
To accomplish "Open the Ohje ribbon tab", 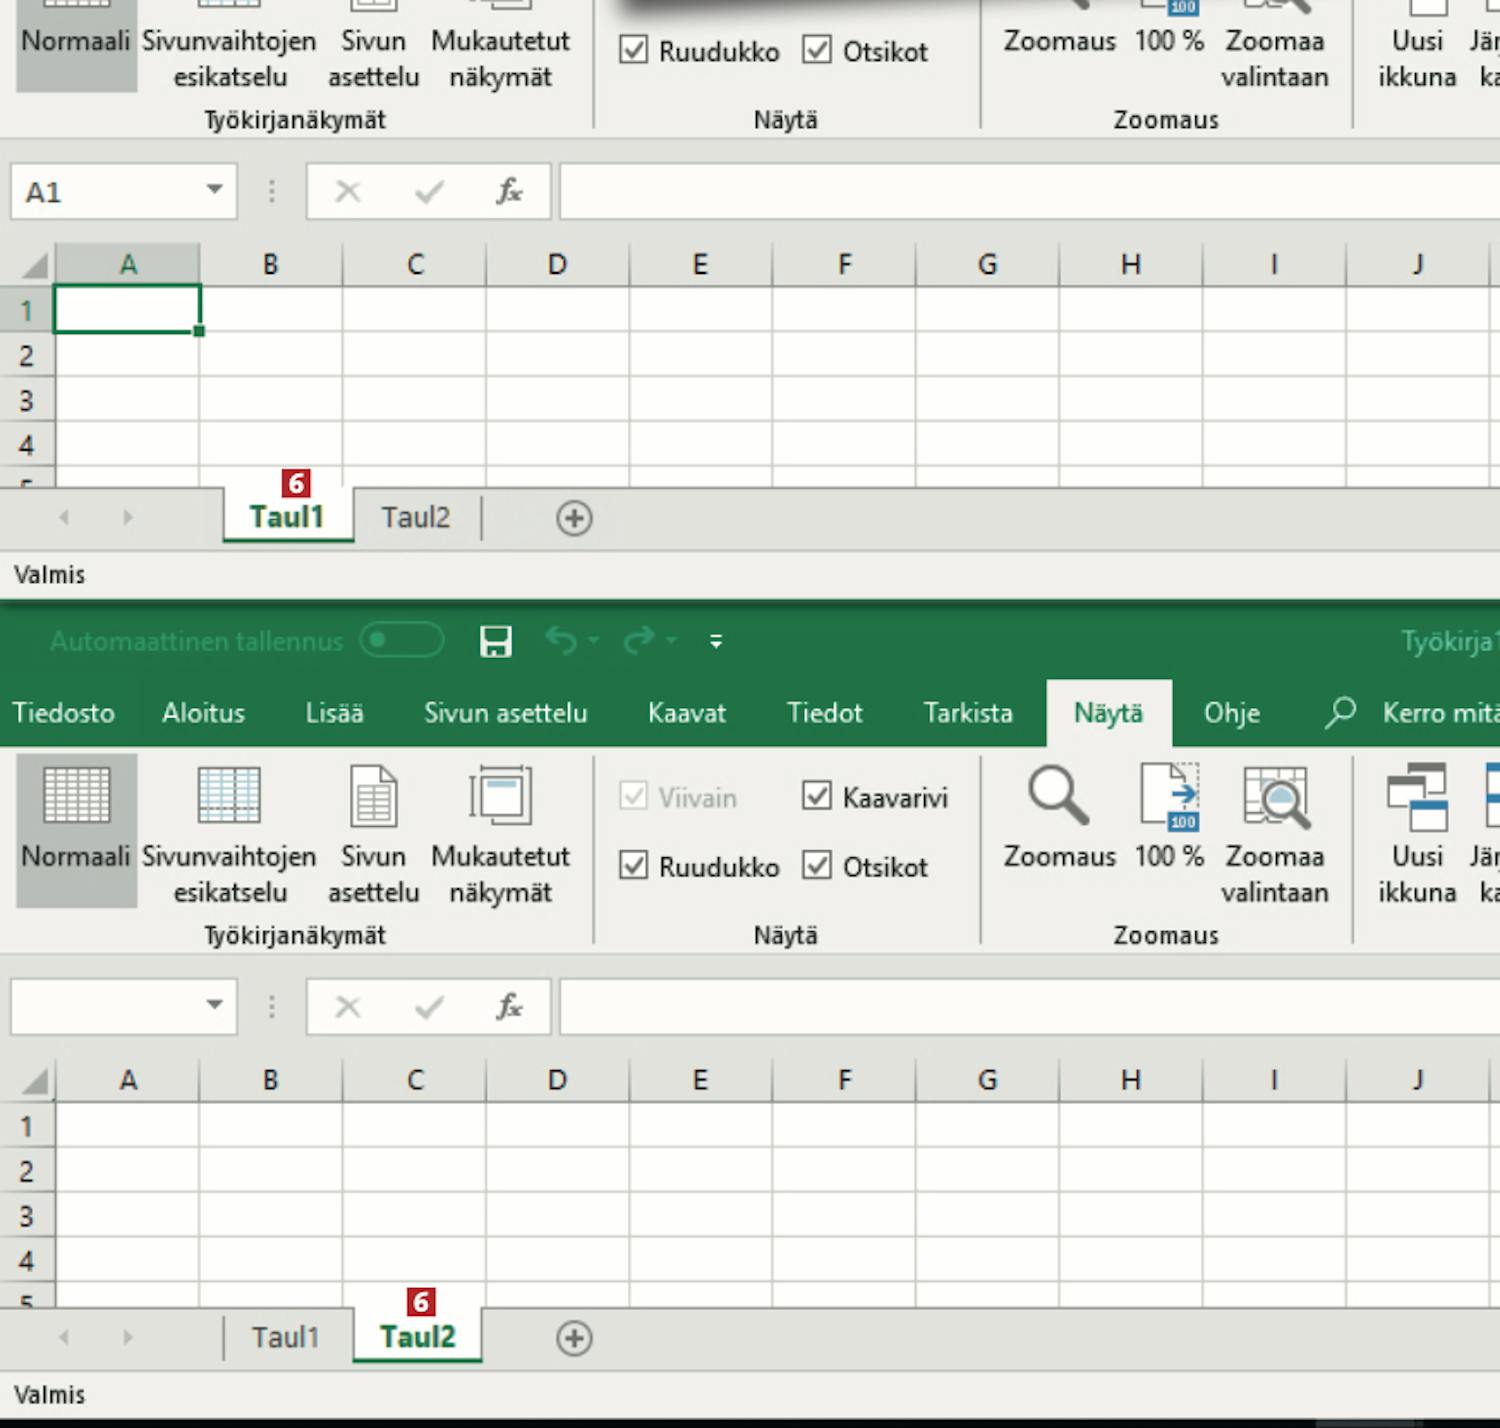I will [1231, 713].
